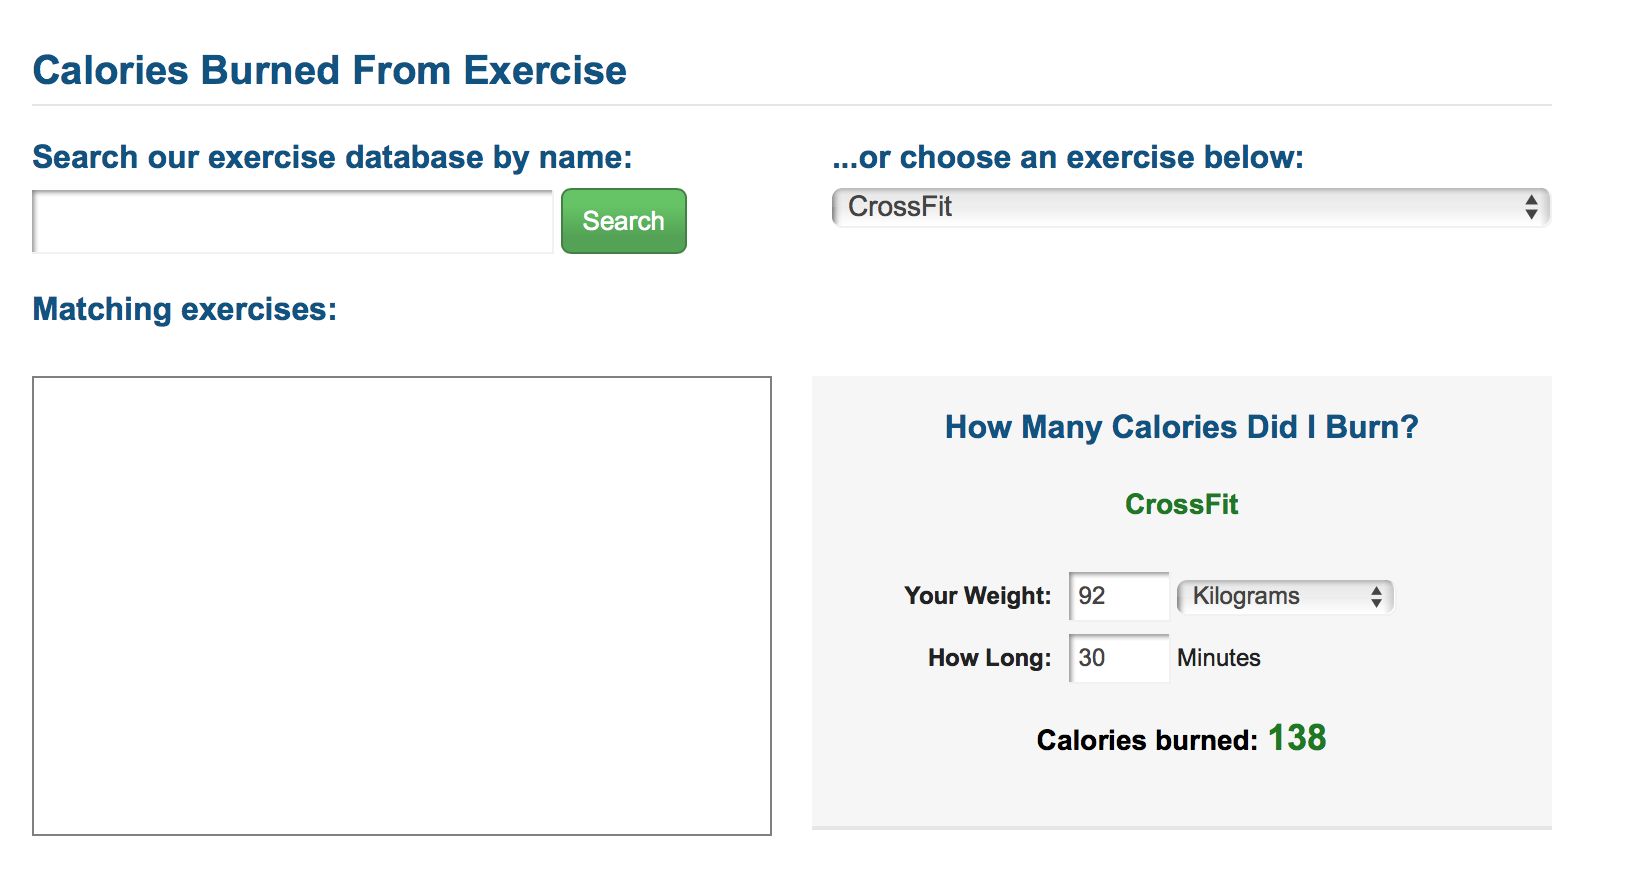The image size is (1640, 892).
Task: Click the Matching exercises heading
Action: click(x=184, y=309)
